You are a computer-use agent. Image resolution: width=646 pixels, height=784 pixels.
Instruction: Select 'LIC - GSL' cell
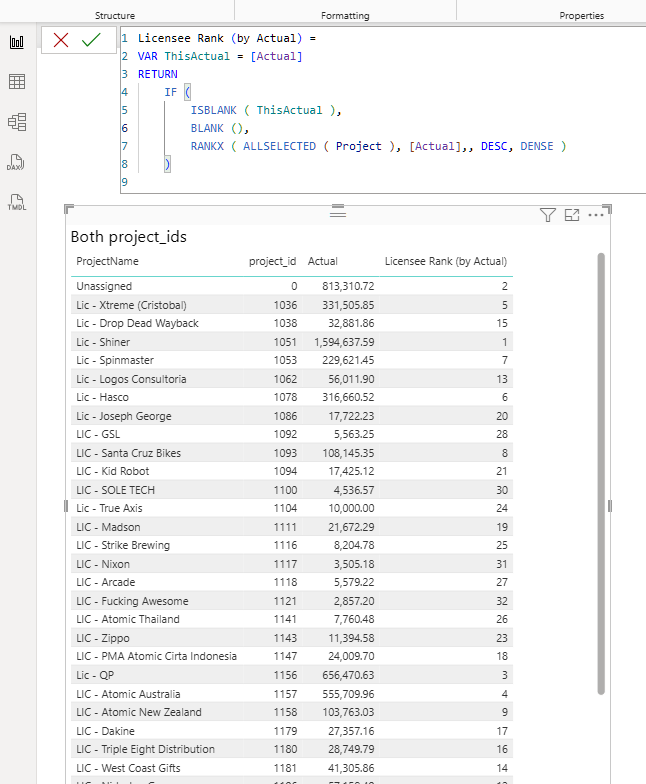click(x=98, y=434)
